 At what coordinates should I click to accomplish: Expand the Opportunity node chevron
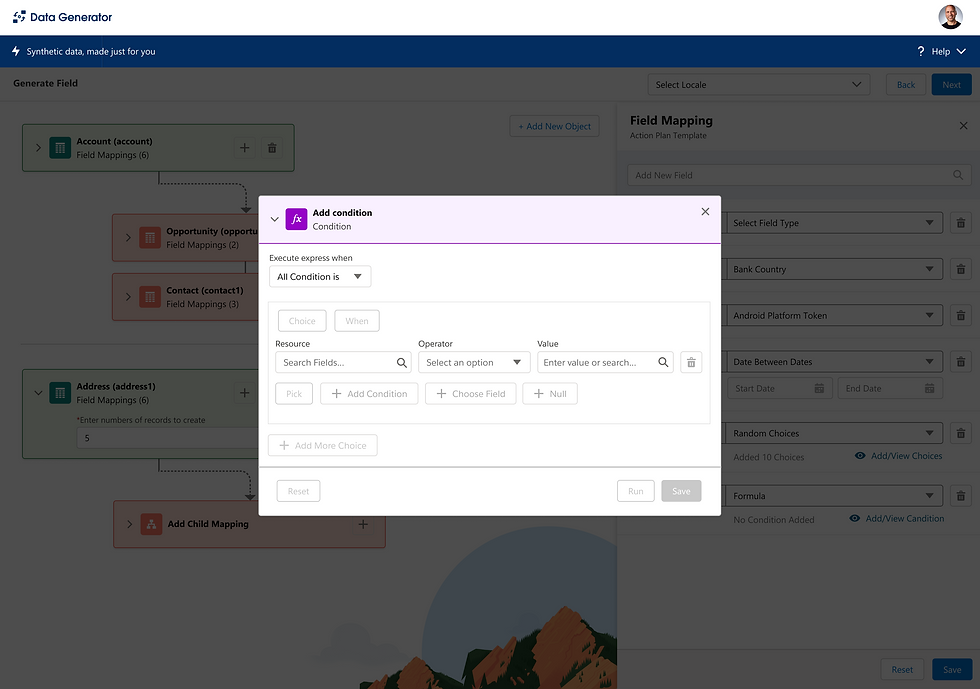click(128, 238)
